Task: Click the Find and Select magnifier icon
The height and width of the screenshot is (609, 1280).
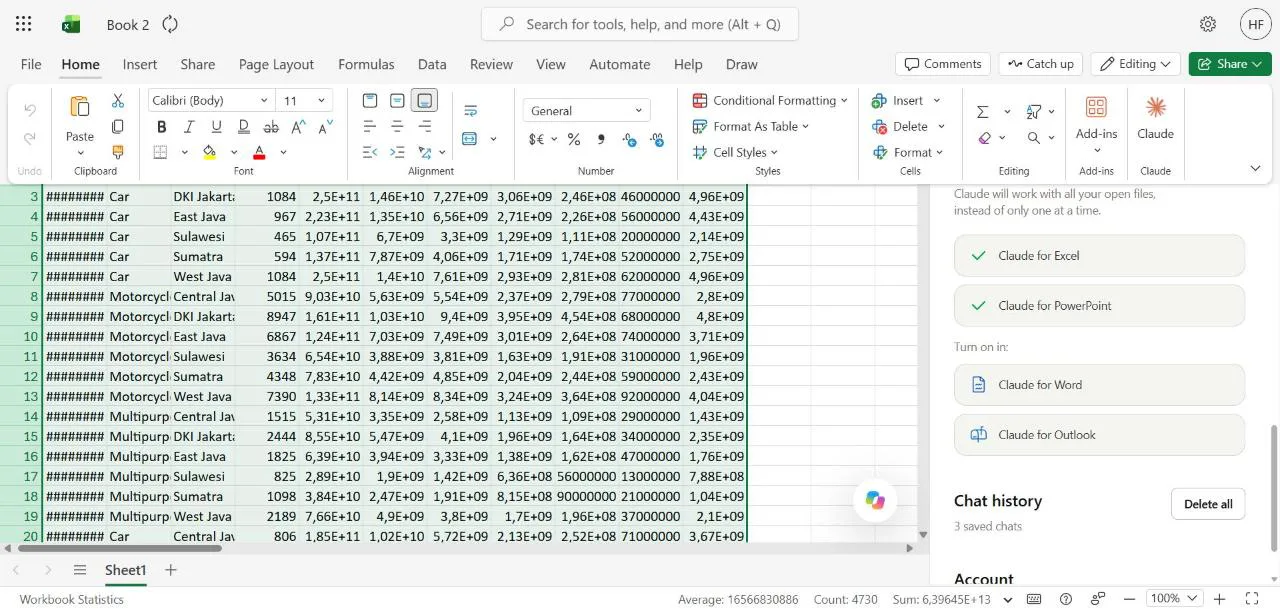Action: 1034,138
